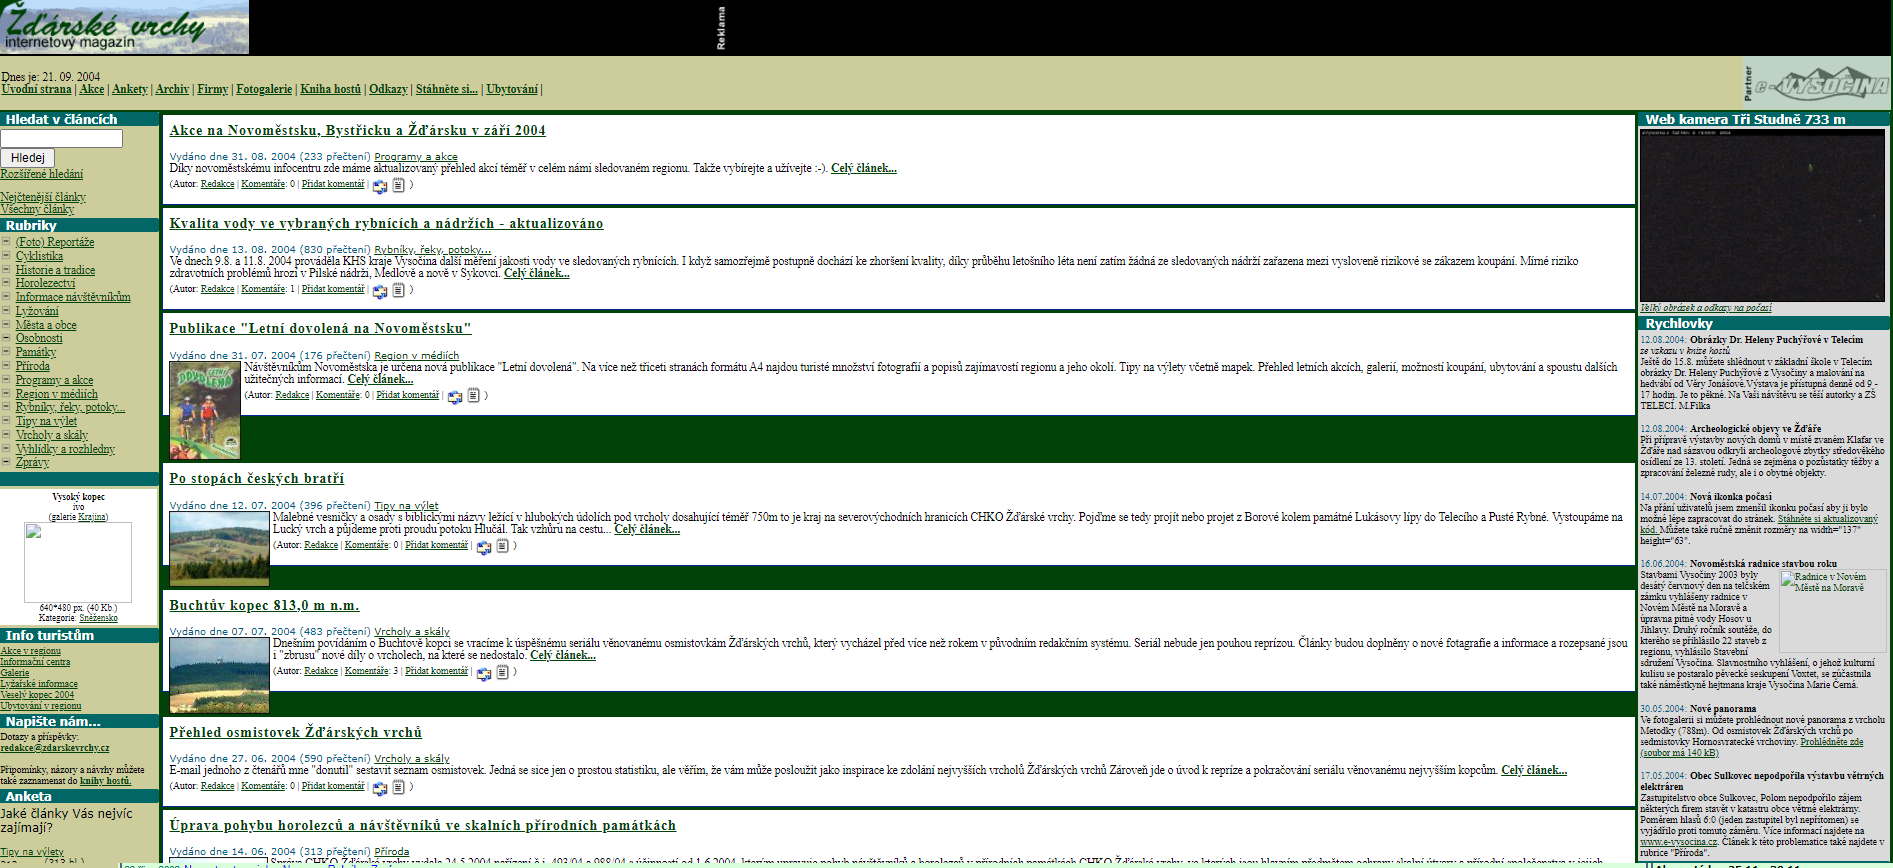Open the Fotogalerie menu item
The width and height of the screenshot is (1893, 868).
click(264, 89)
